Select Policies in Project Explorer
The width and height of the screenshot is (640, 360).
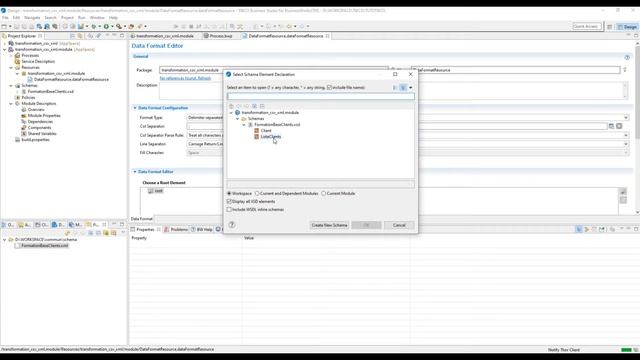tap(28, 98)
